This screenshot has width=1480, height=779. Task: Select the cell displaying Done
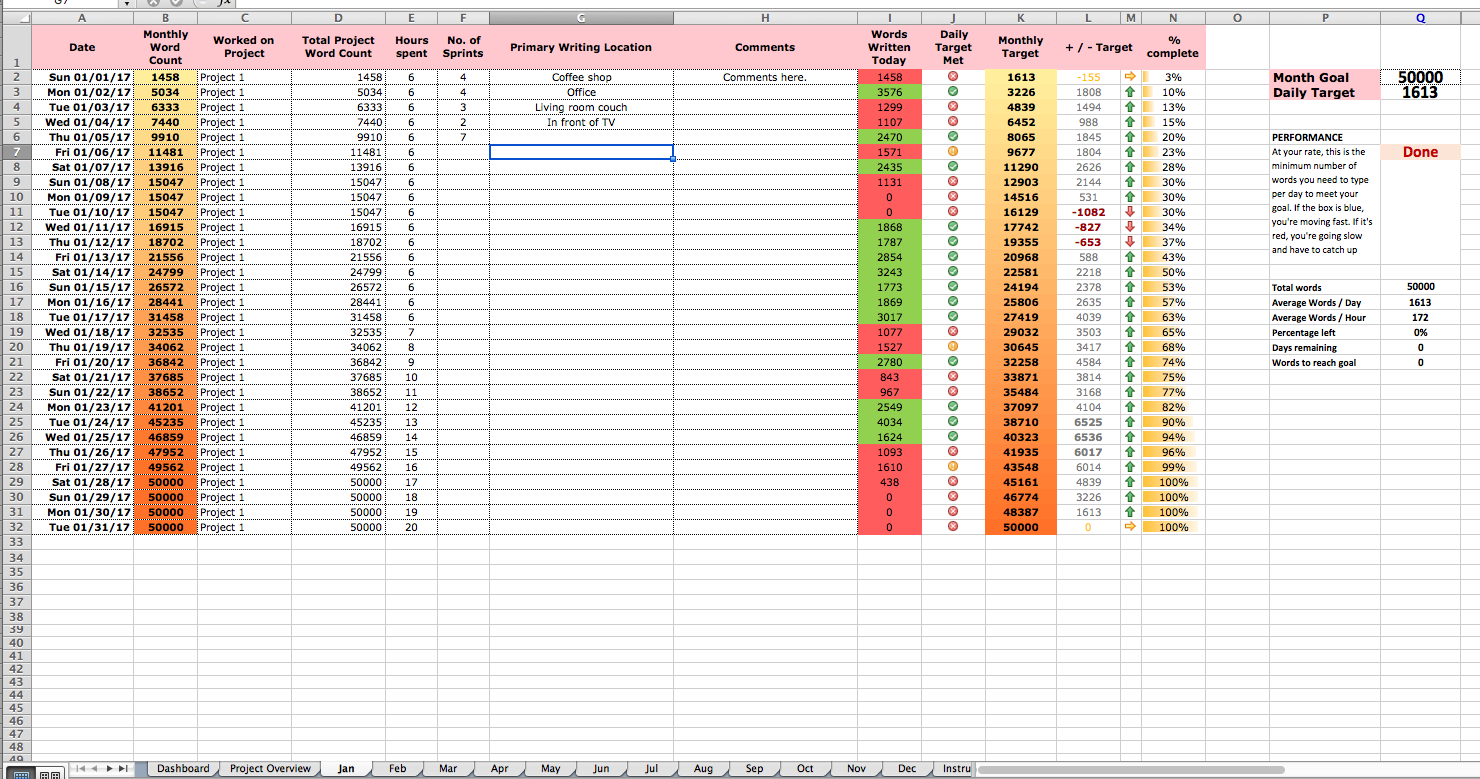coord(1419,150)
